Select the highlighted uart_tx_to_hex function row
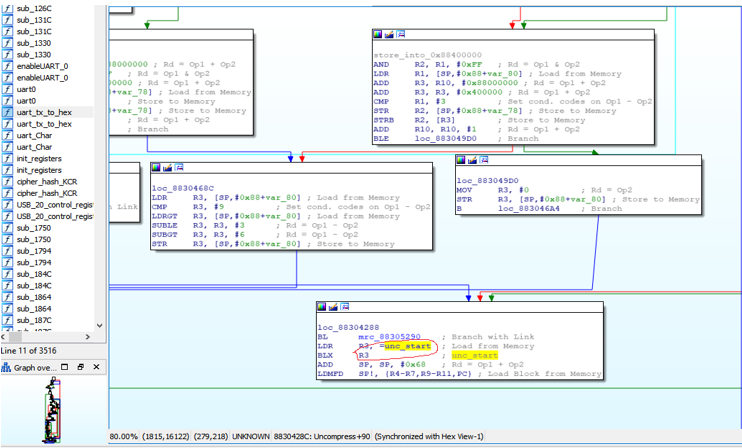 point(47,113)
